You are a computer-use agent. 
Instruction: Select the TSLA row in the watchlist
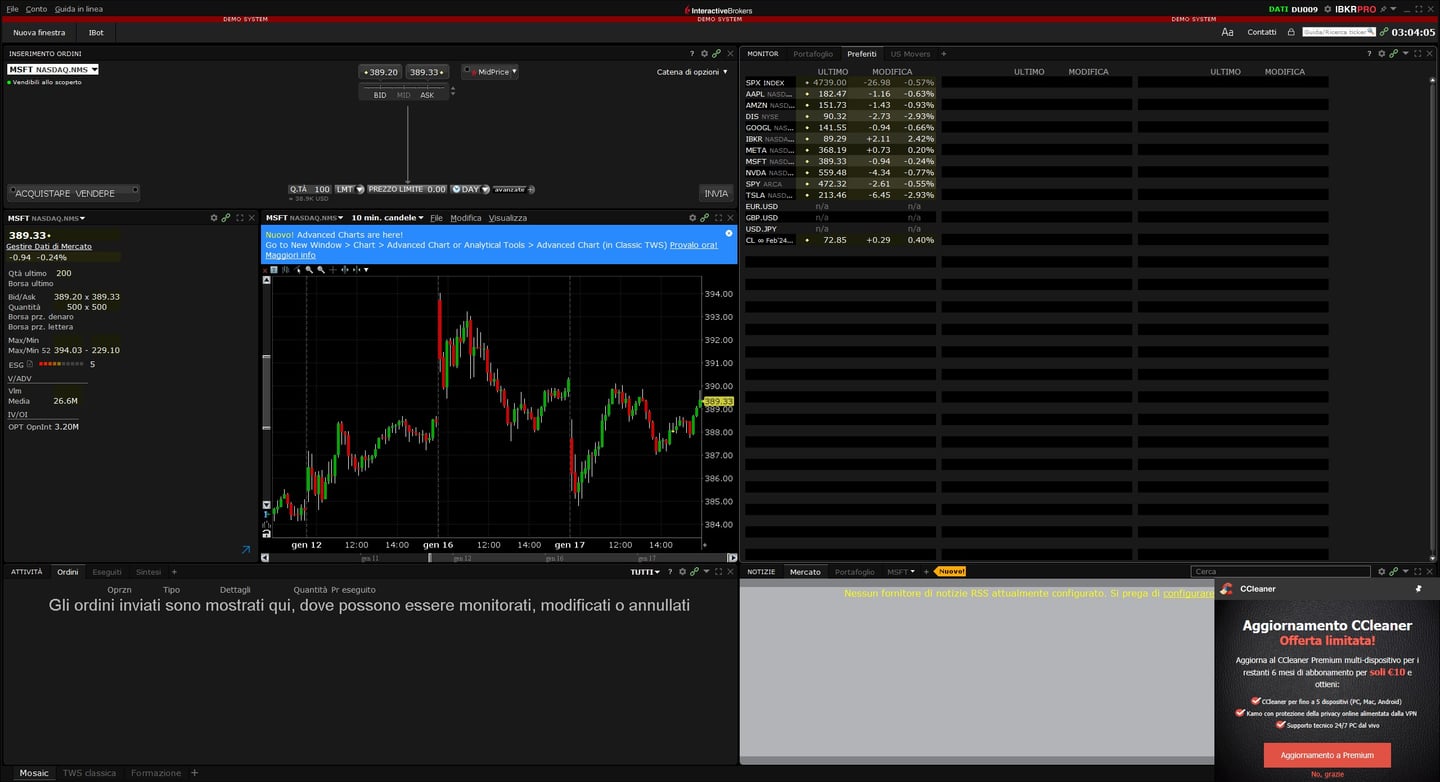[839, 195]
